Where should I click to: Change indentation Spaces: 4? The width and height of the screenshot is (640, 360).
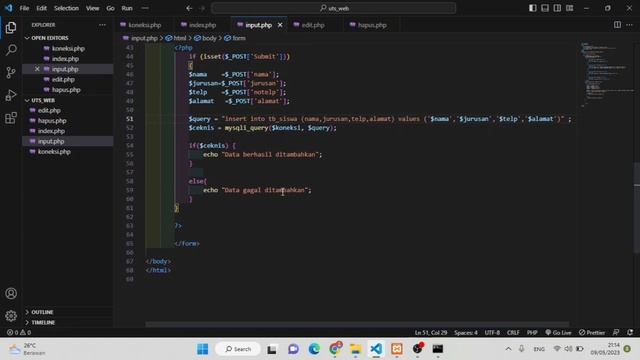(x=466, y=332)
